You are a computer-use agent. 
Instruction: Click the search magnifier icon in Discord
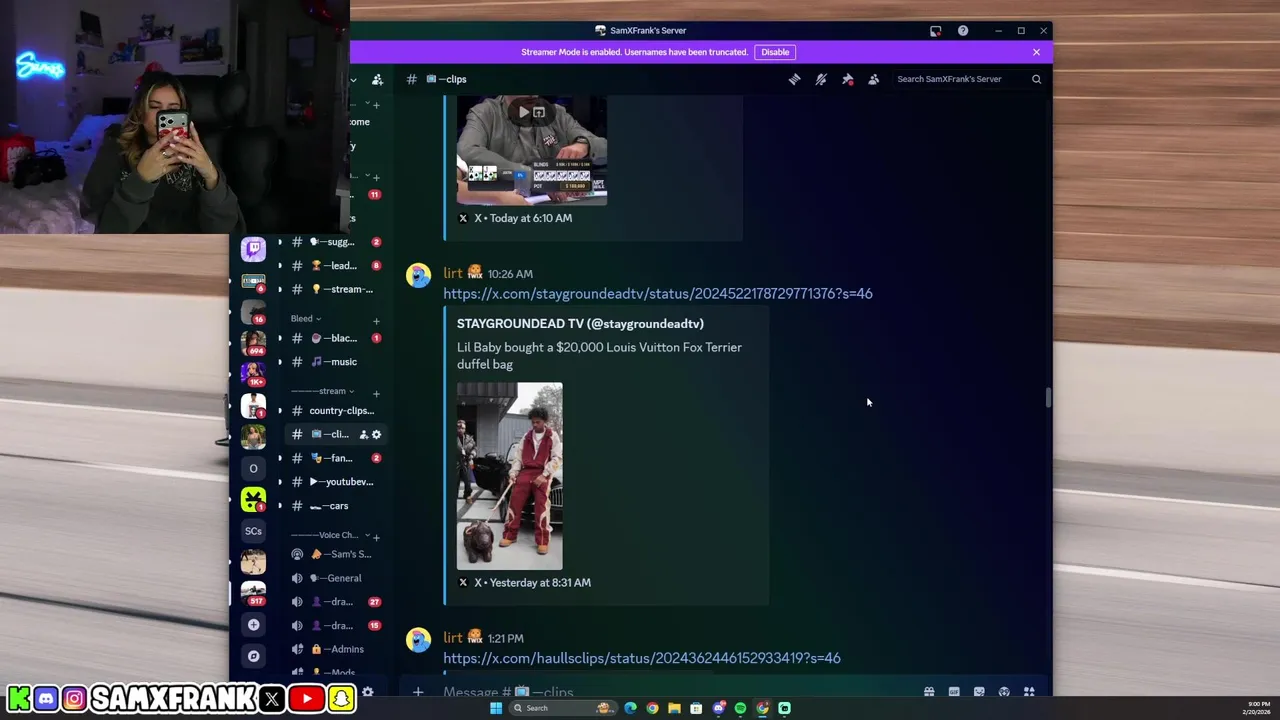pos(1036,79)
